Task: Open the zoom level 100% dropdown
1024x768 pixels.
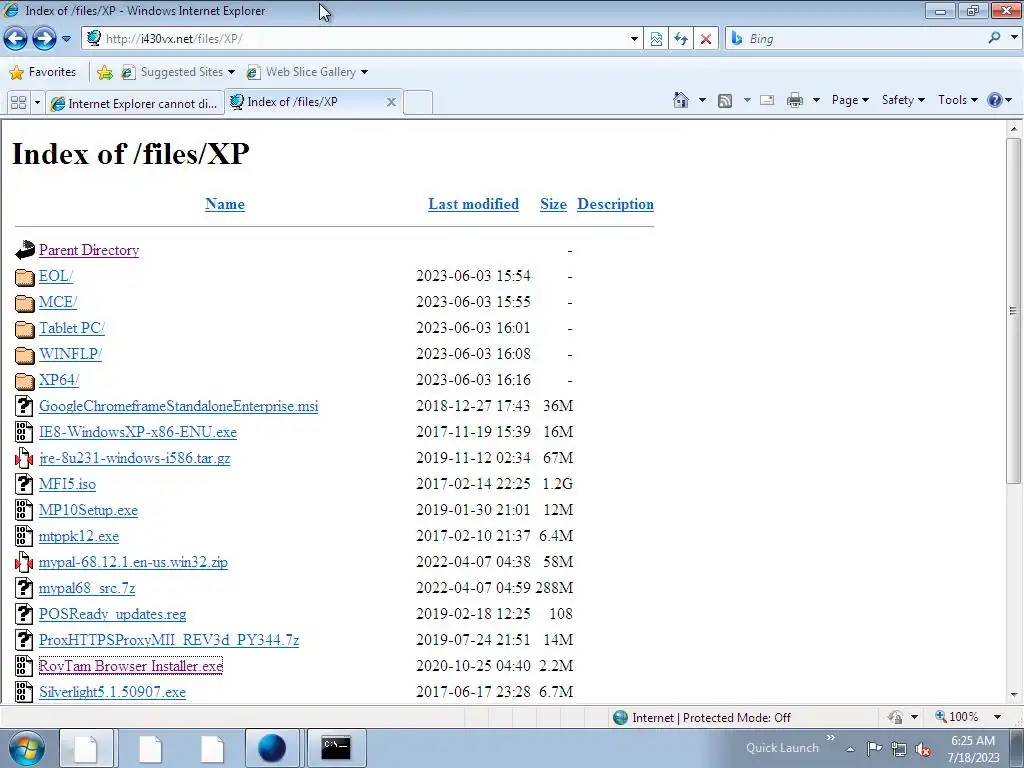Action: [997, 717]
